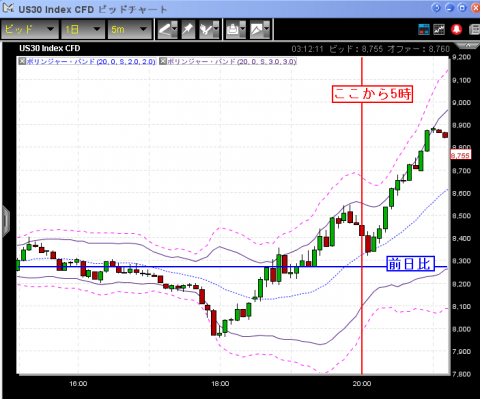Expand the line tool dropdown arrow

point(175,30)
